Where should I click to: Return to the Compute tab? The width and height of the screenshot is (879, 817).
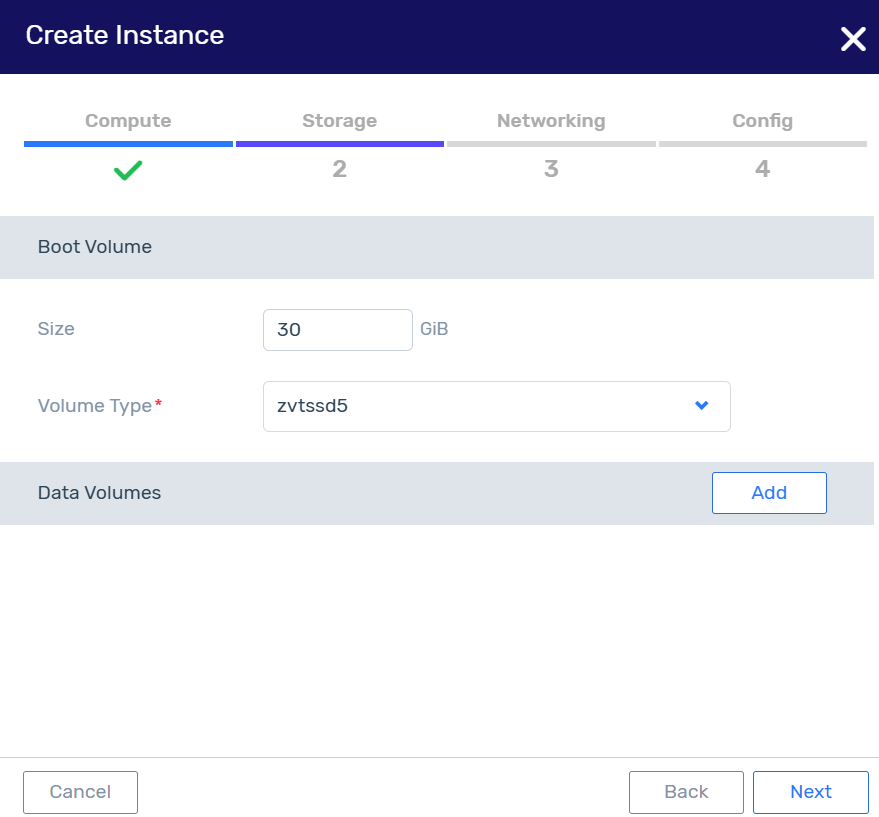point(127,120)
